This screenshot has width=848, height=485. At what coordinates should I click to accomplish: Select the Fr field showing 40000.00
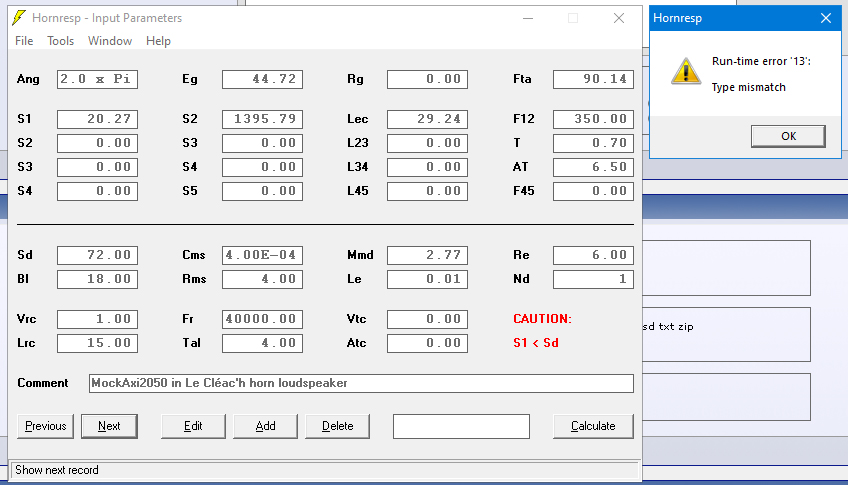[x=262, y=319]
